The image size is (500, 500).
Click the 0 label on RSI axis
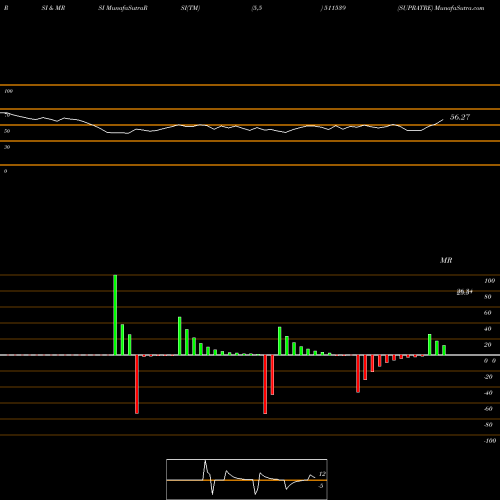coord(5,171)
